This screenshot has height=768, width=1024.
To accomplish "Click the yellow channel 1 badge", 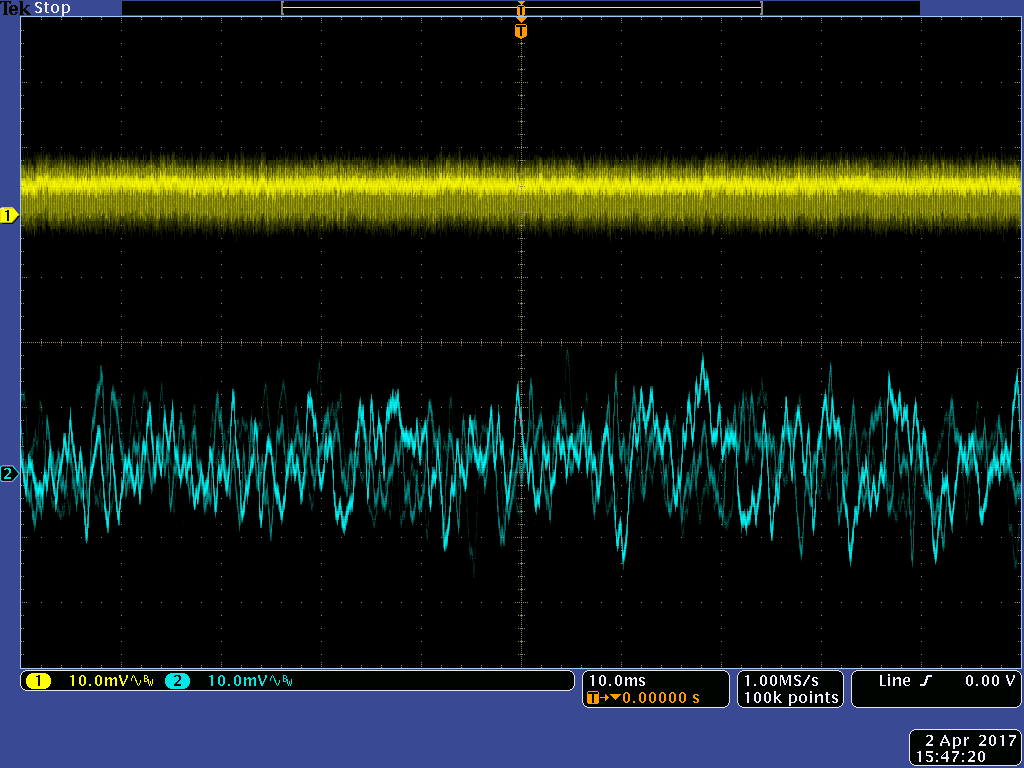I will point(38,681).
